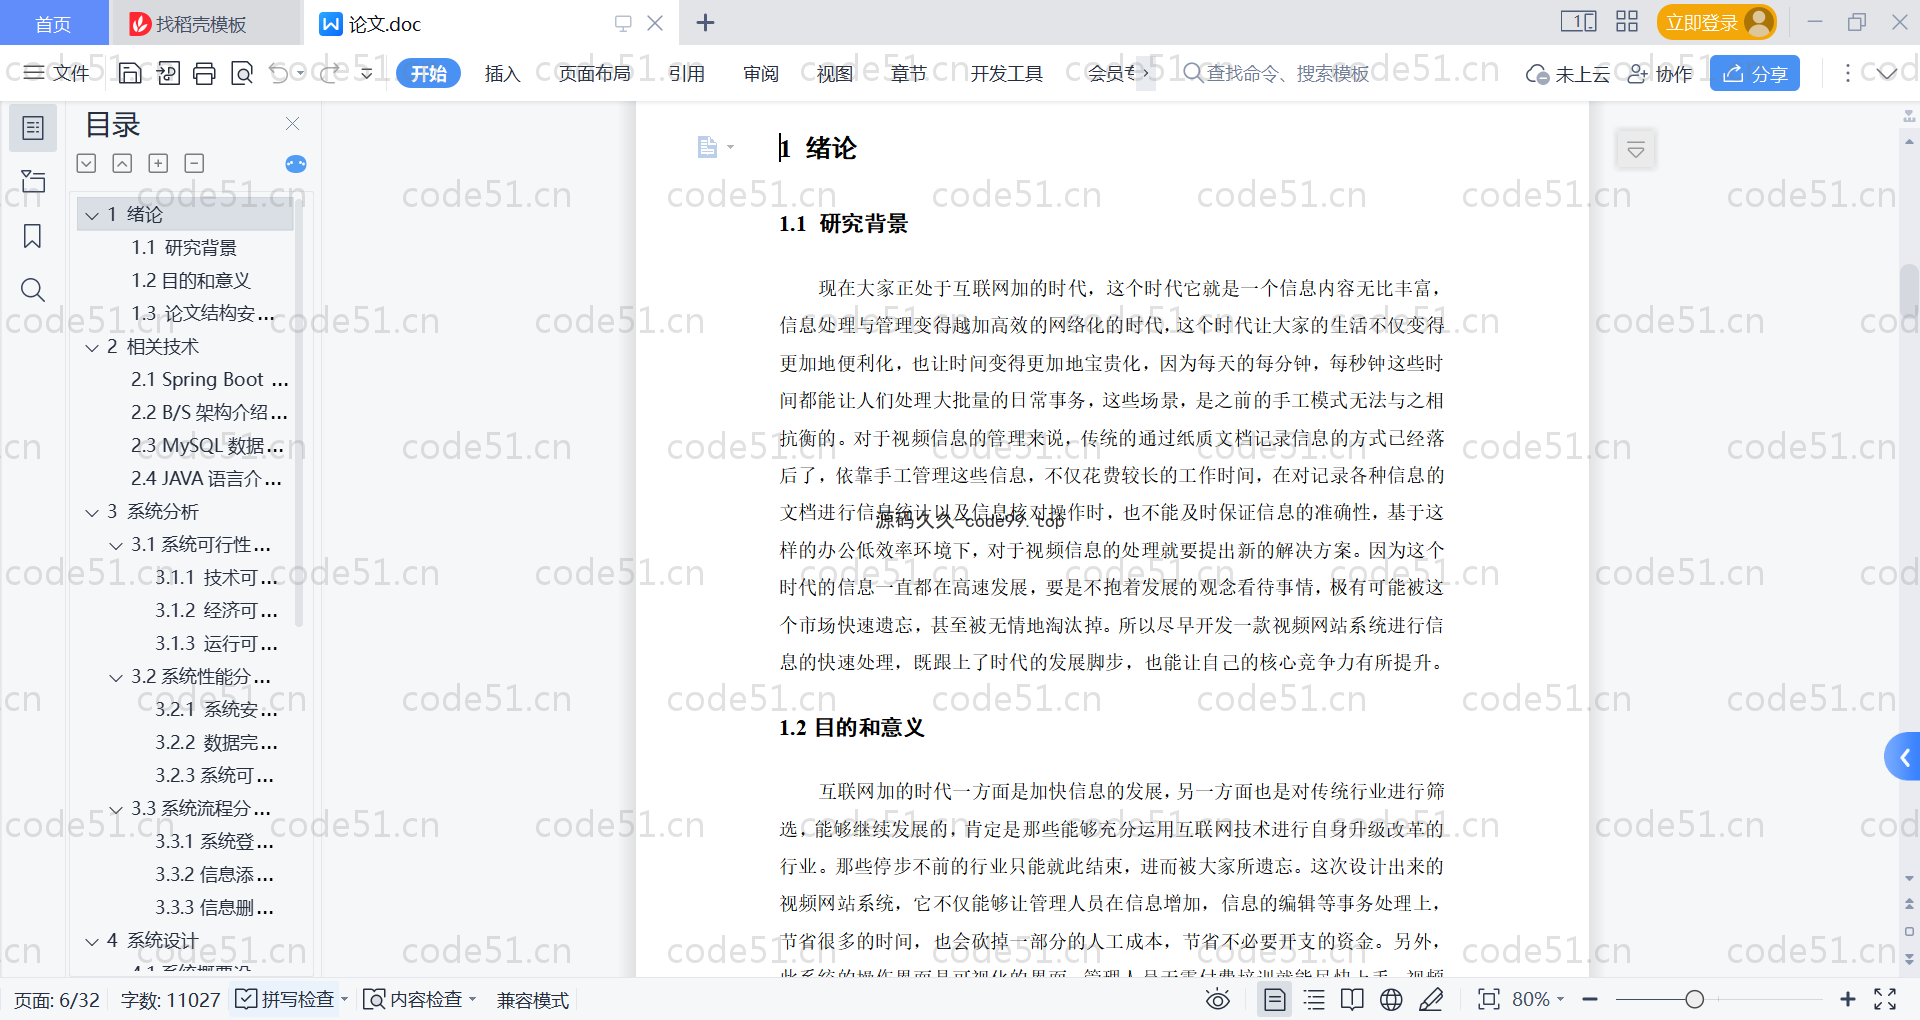Click the paragraph layout icon beside heading
The height and width of the screenshot is (1020, 1920).
[x=707, y=147]
